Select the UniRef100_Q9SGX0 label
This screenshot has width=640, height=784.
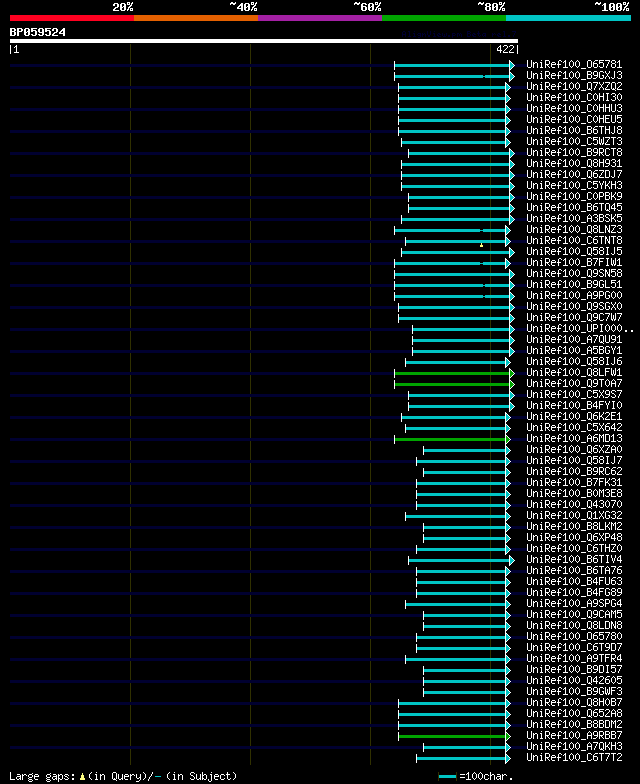click(x=574, y=306)
